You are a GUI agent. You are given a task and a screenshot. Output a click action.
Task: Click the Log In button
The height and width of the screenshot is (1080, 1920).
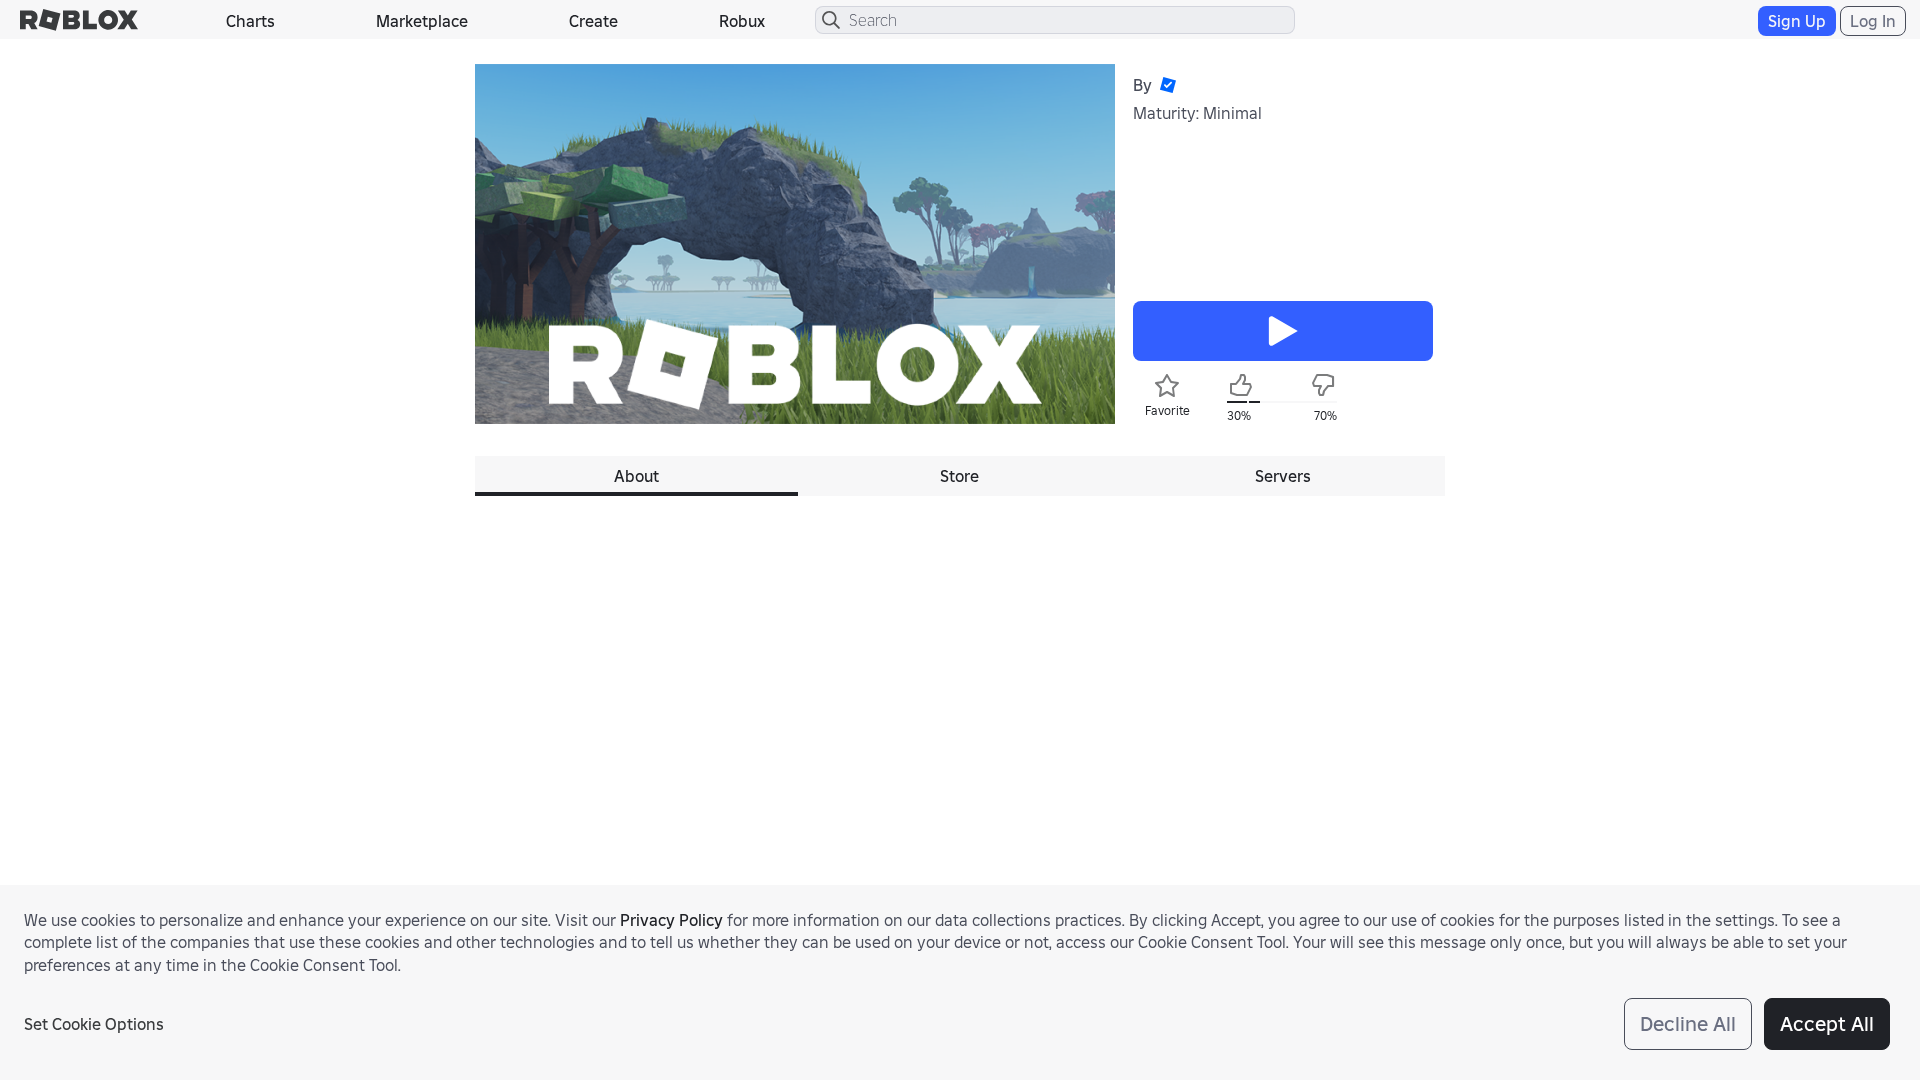[1872, 20]
